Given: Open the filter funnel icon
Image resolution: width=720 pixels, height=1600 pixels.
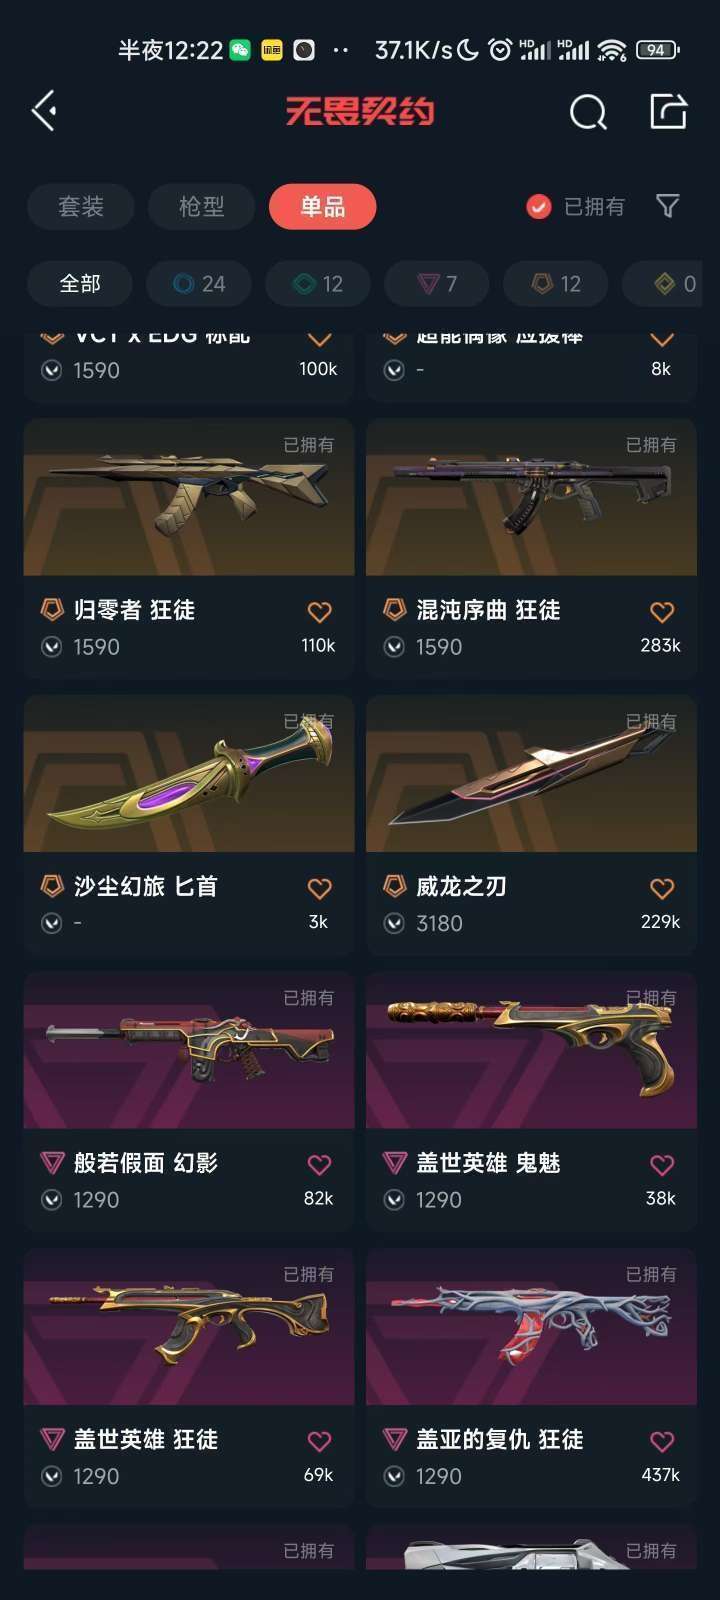Looking at the screenshot, I should (x=667, y=206).
